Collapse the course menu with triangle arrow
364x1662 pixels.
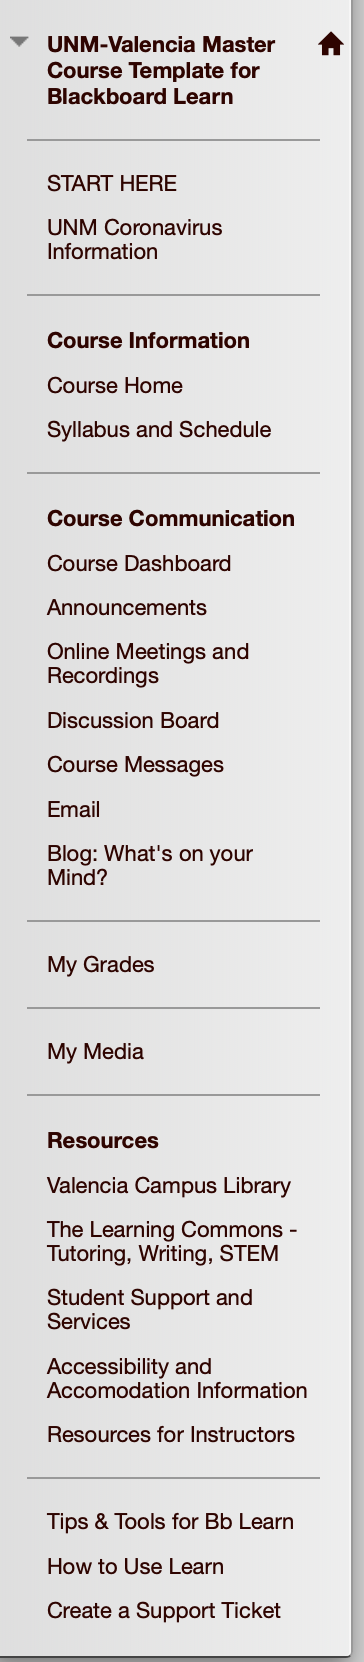pyautogui.click(x=19, y=42)
